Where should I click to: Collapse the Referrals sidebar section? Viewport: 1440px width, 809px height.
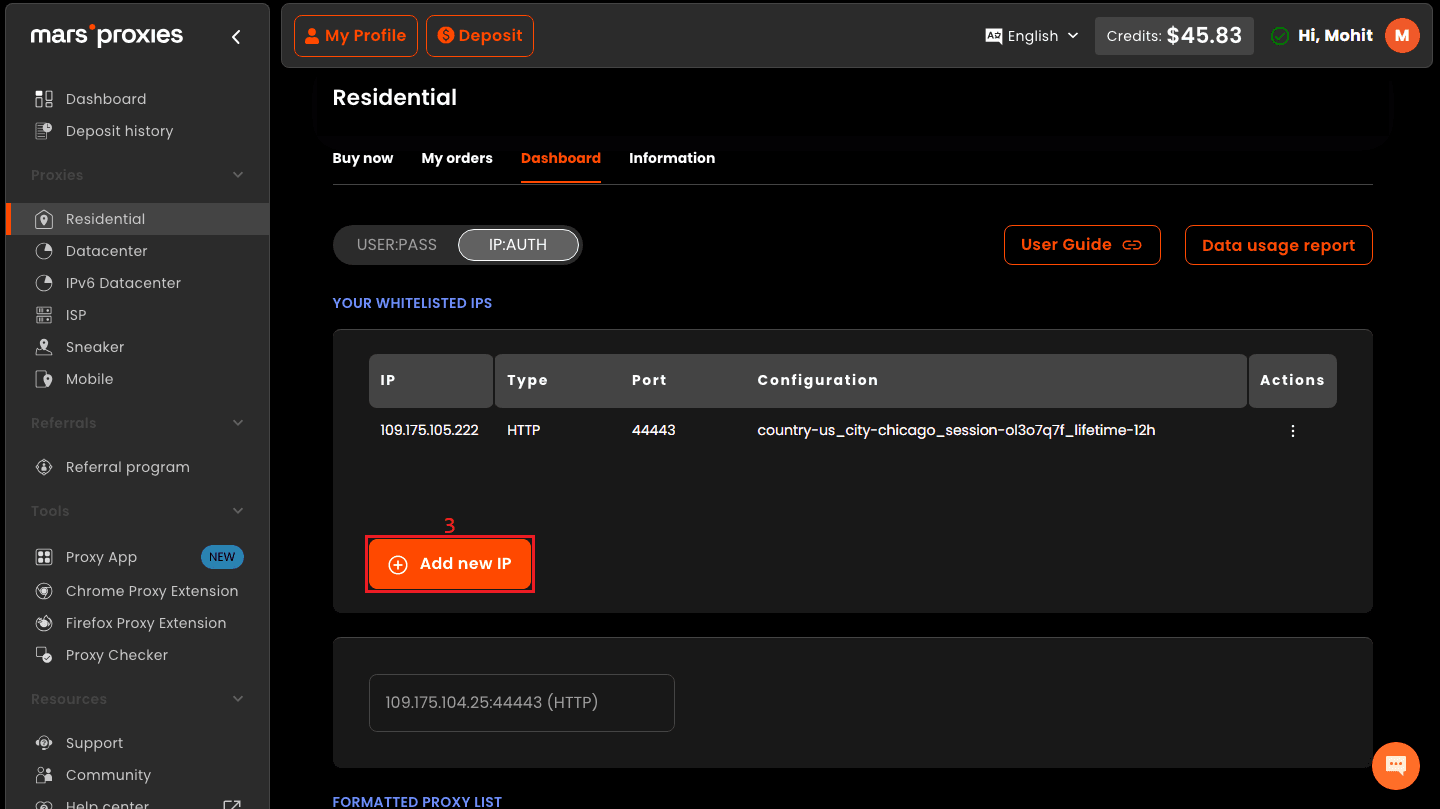point(238,423)
